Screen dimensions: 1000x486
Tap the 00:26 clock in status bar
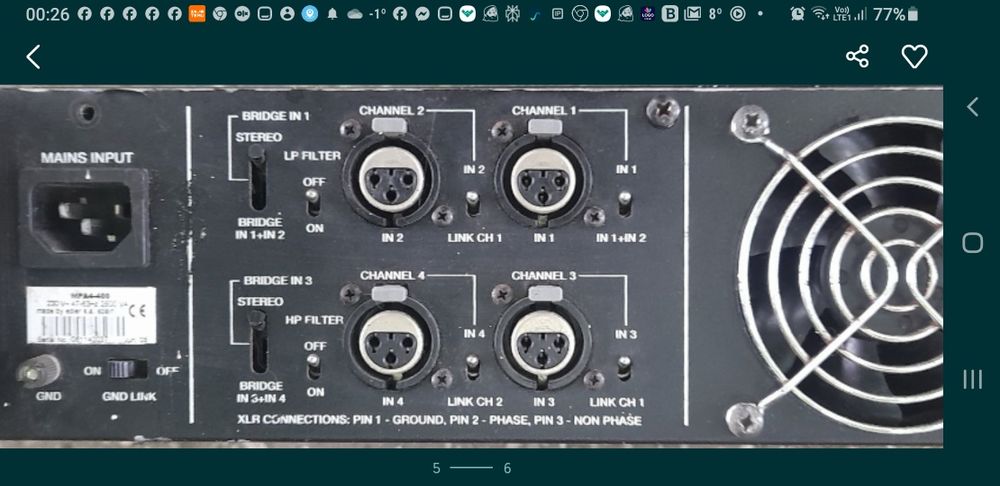click(48, 14)
